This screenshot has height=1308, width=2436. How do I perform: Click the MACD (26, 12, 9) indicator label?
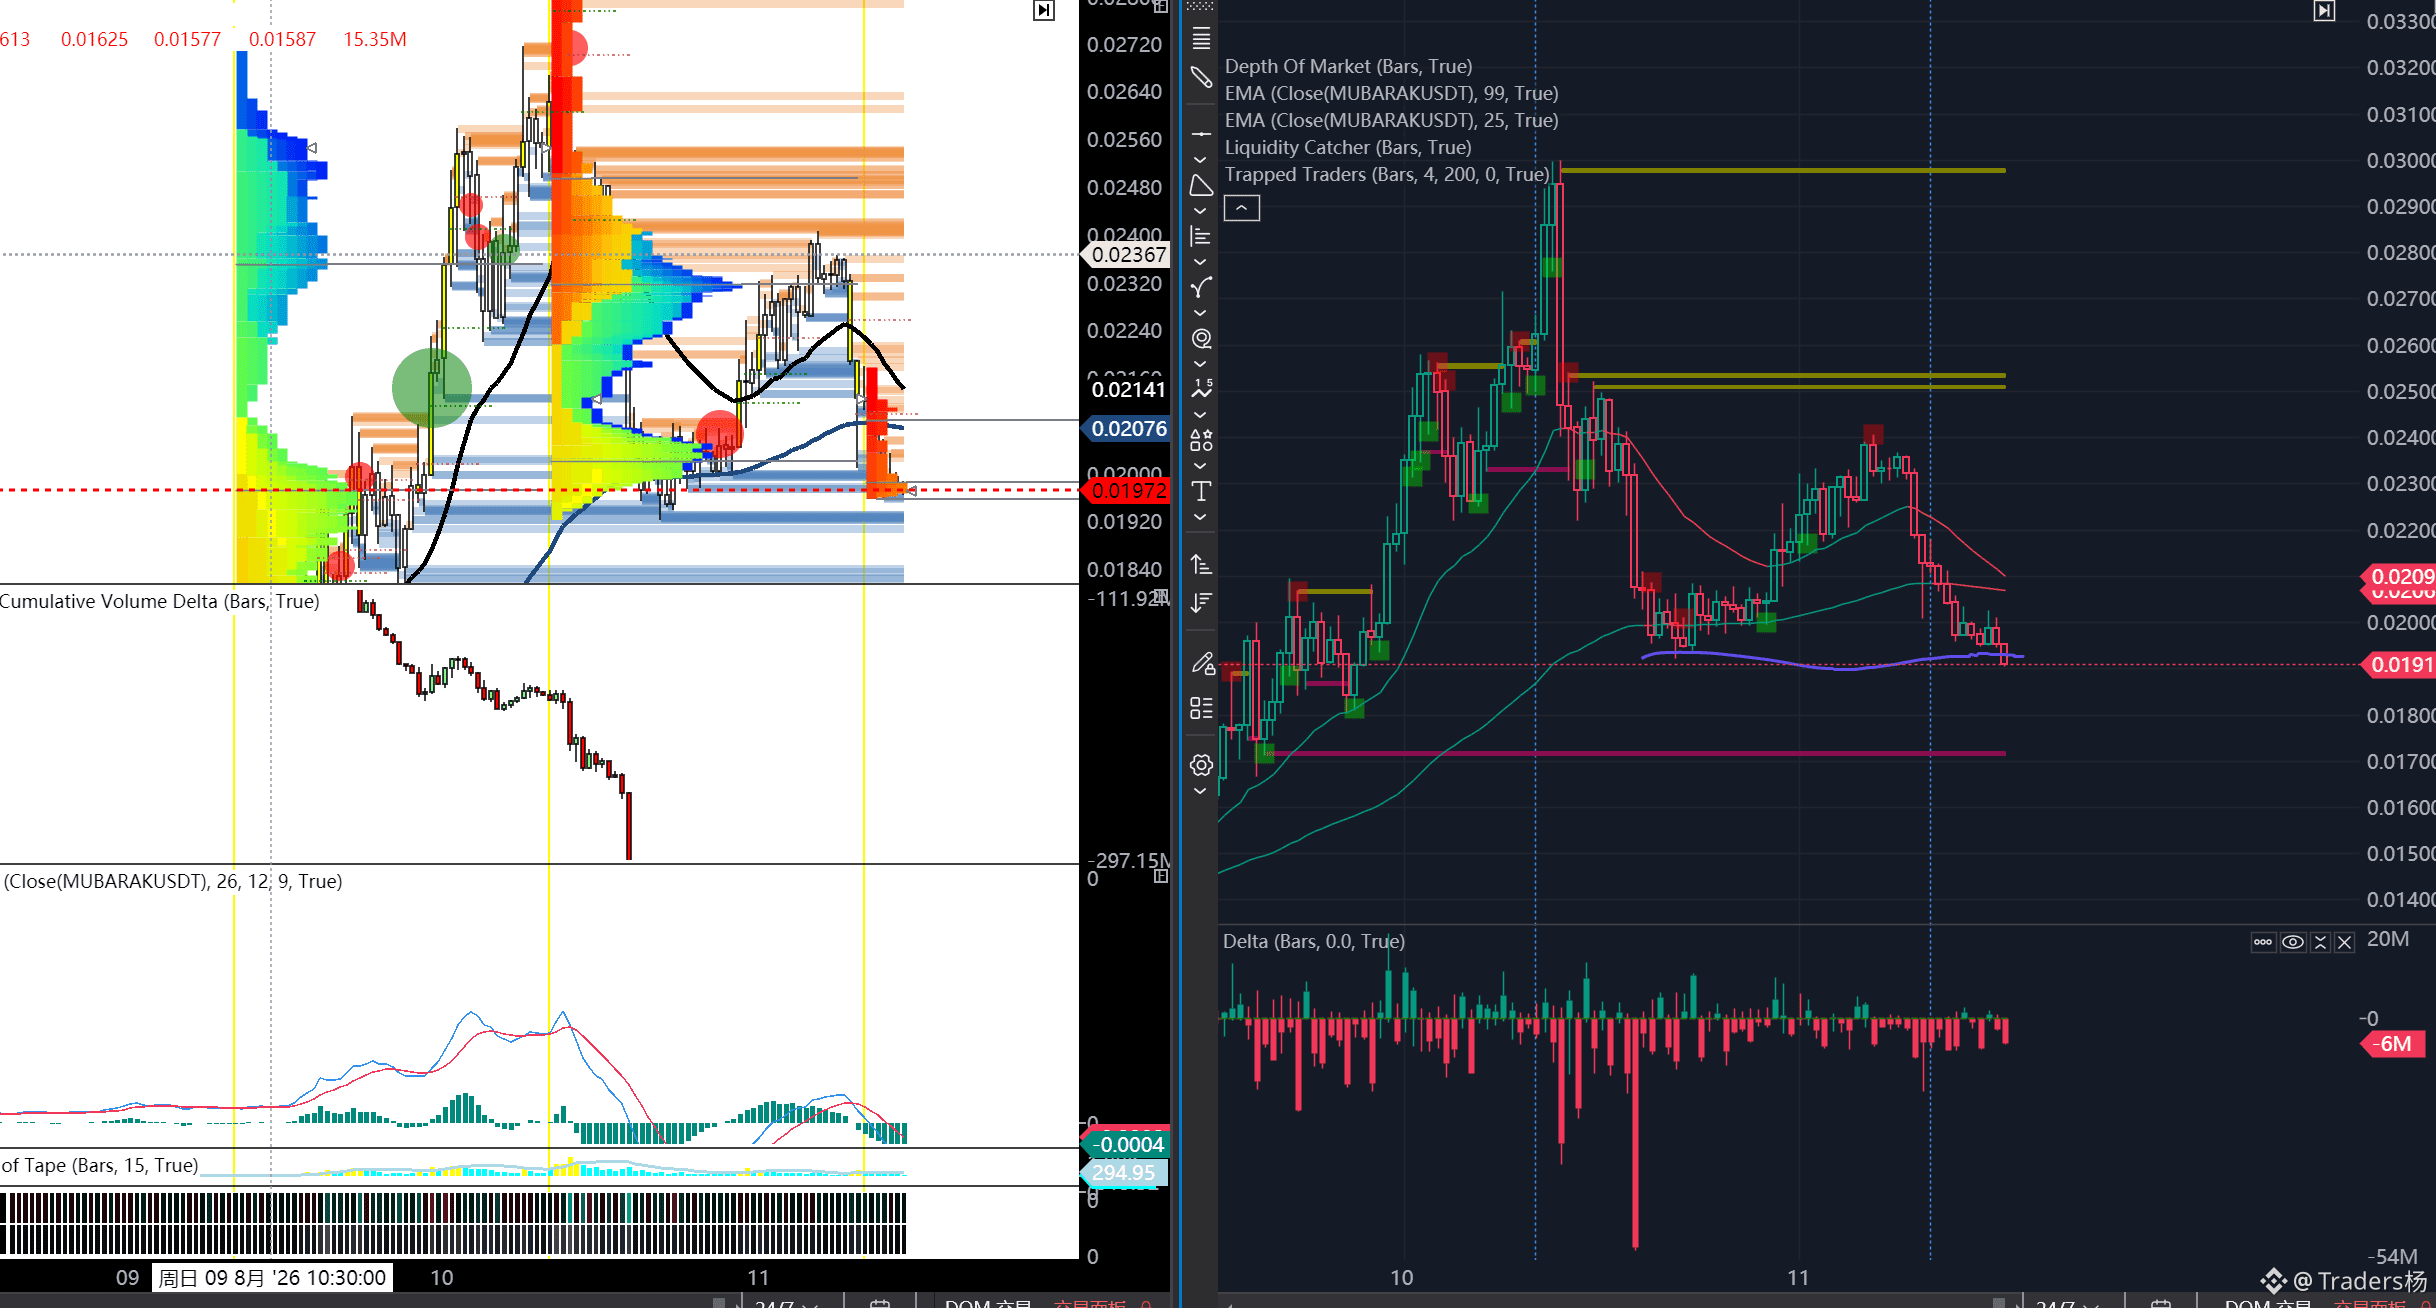[x=172, y=881]
